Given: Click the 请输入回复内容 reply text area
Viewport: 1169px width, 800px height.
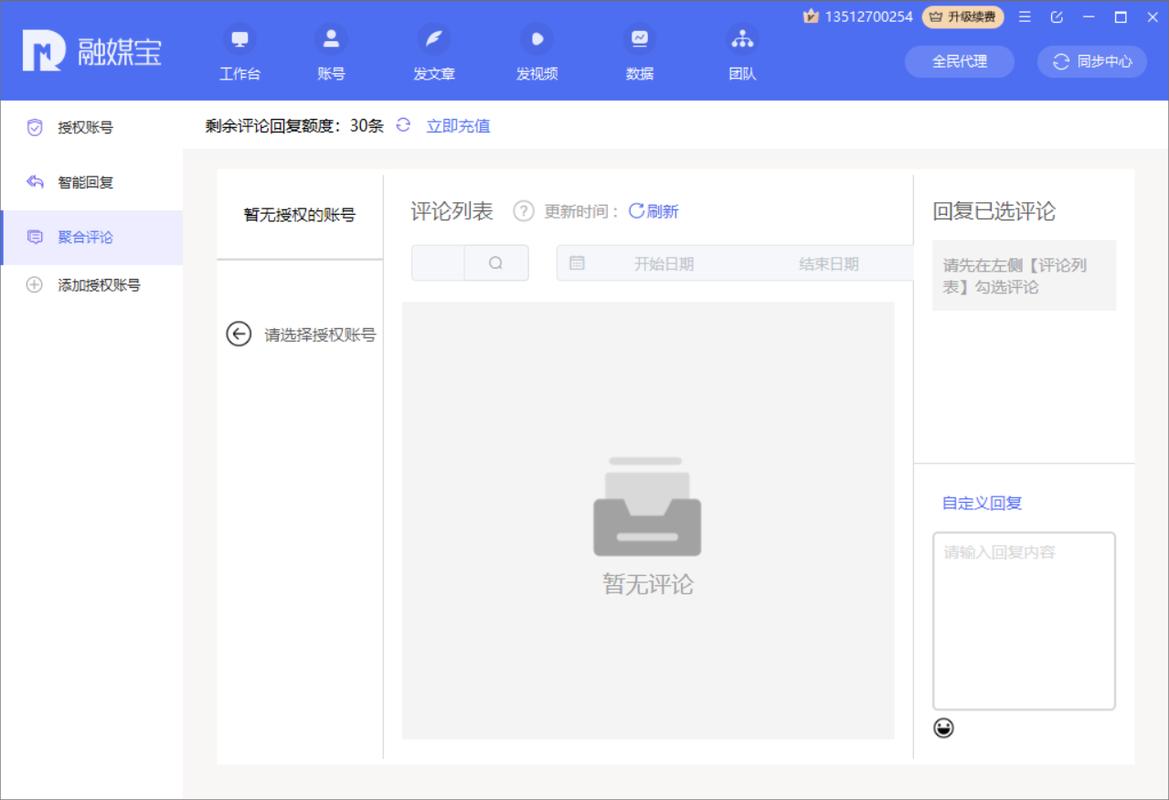Looking at the screenshot, I should [x=1024, y=621].
